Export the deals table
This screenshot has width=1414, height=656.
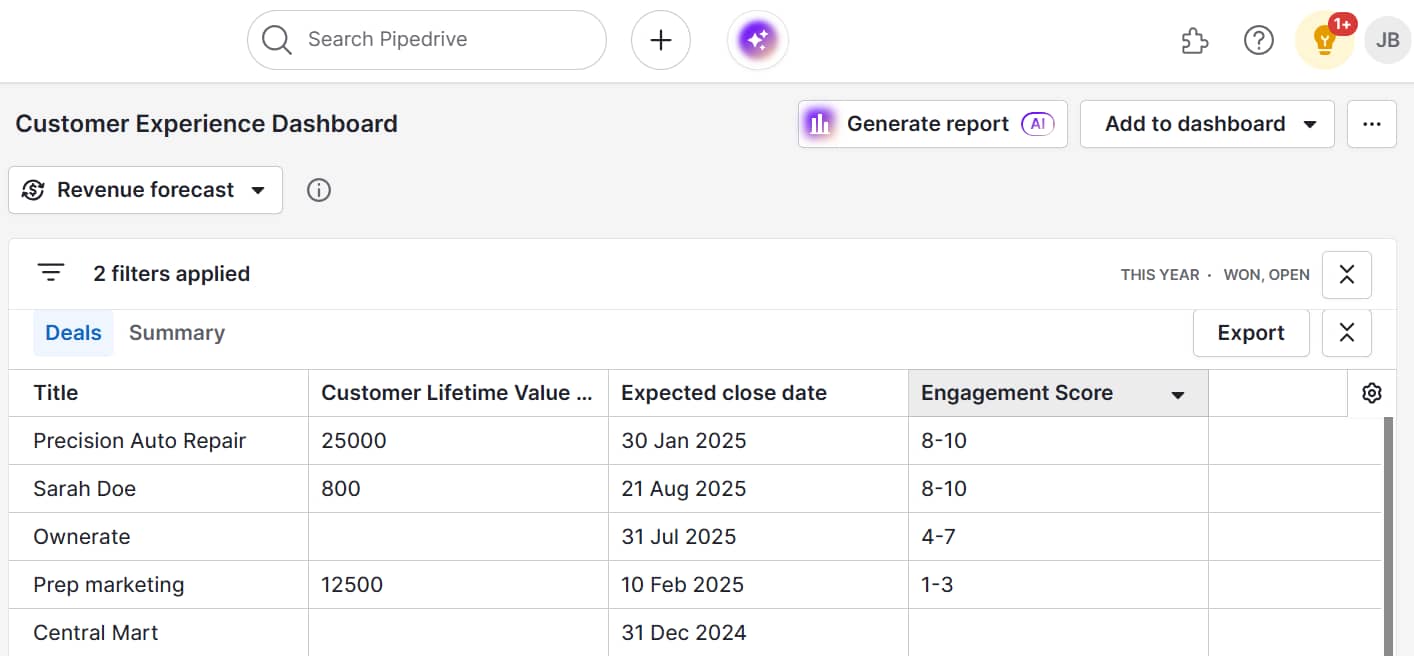coord(1250,333)
